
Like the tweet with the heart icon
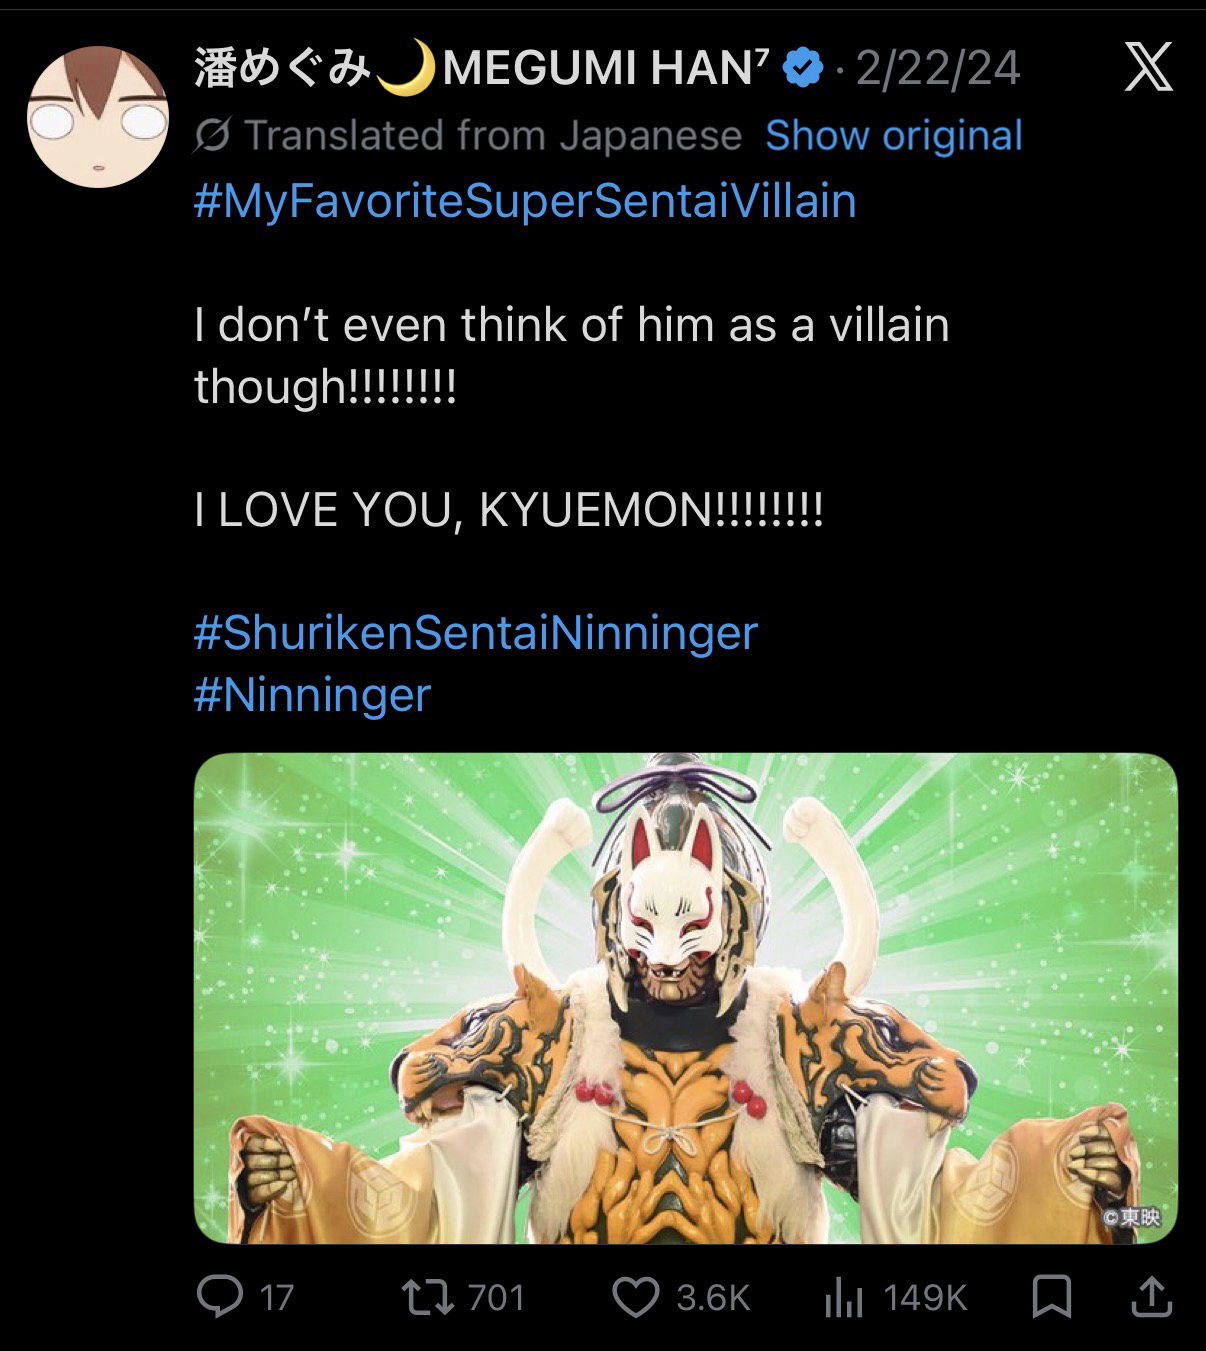click(x=634, y=1297)
